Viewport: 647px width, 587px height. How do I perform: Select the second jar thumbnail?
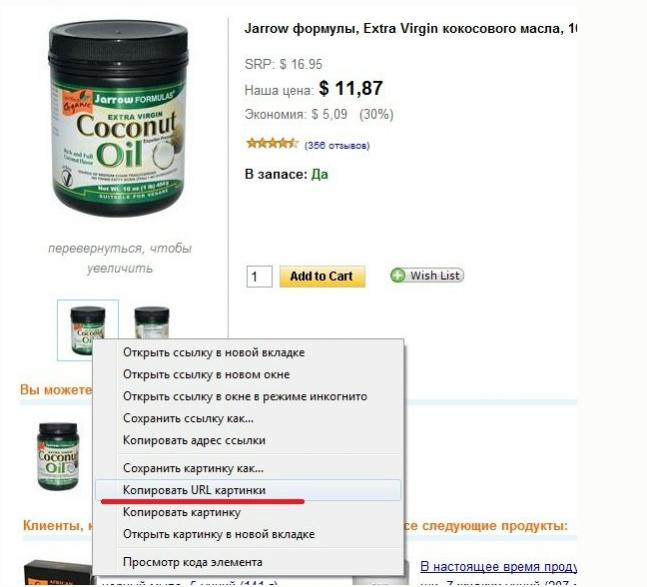(x=151, y=323)
